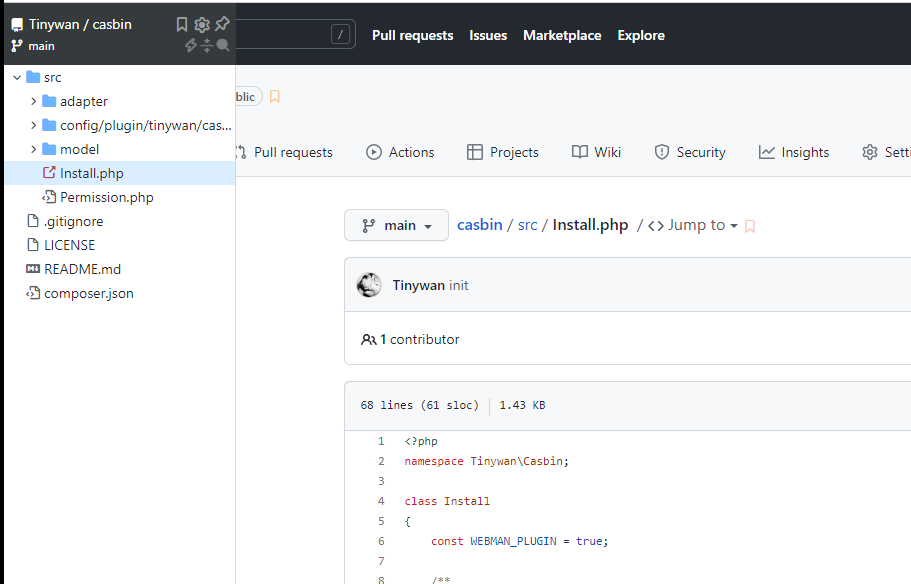
Task: Expand the model folder chevron
Action: [33, 149]
